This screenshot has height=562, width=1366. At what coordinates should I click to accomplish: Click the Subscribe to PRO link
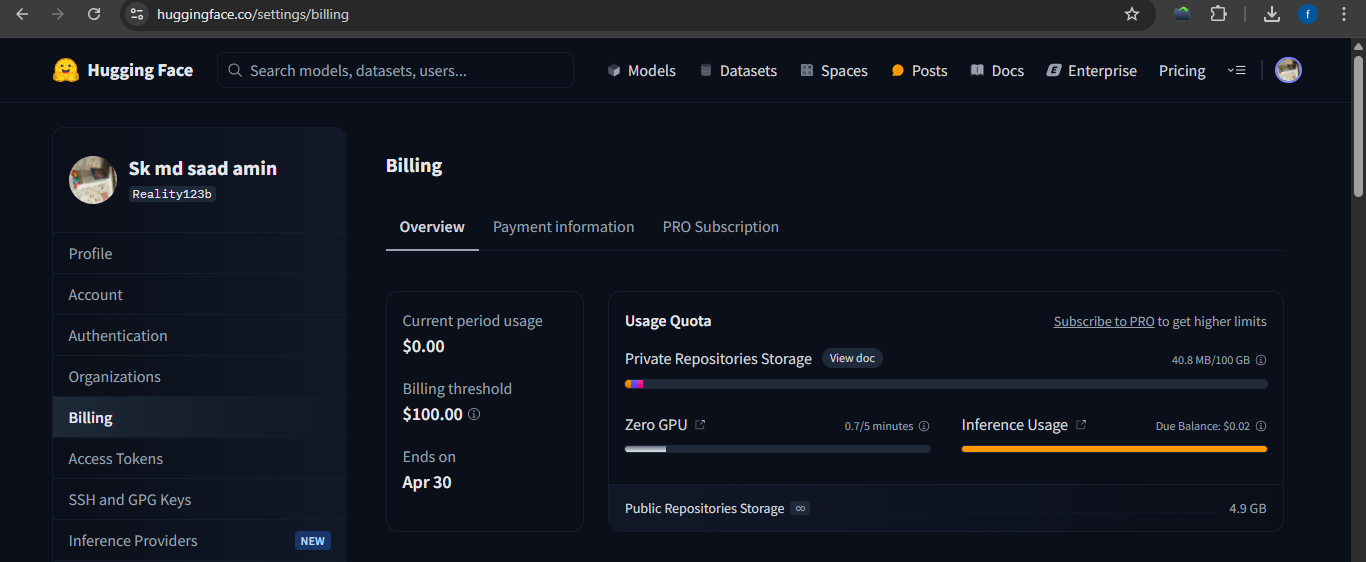click(1104, 322)
